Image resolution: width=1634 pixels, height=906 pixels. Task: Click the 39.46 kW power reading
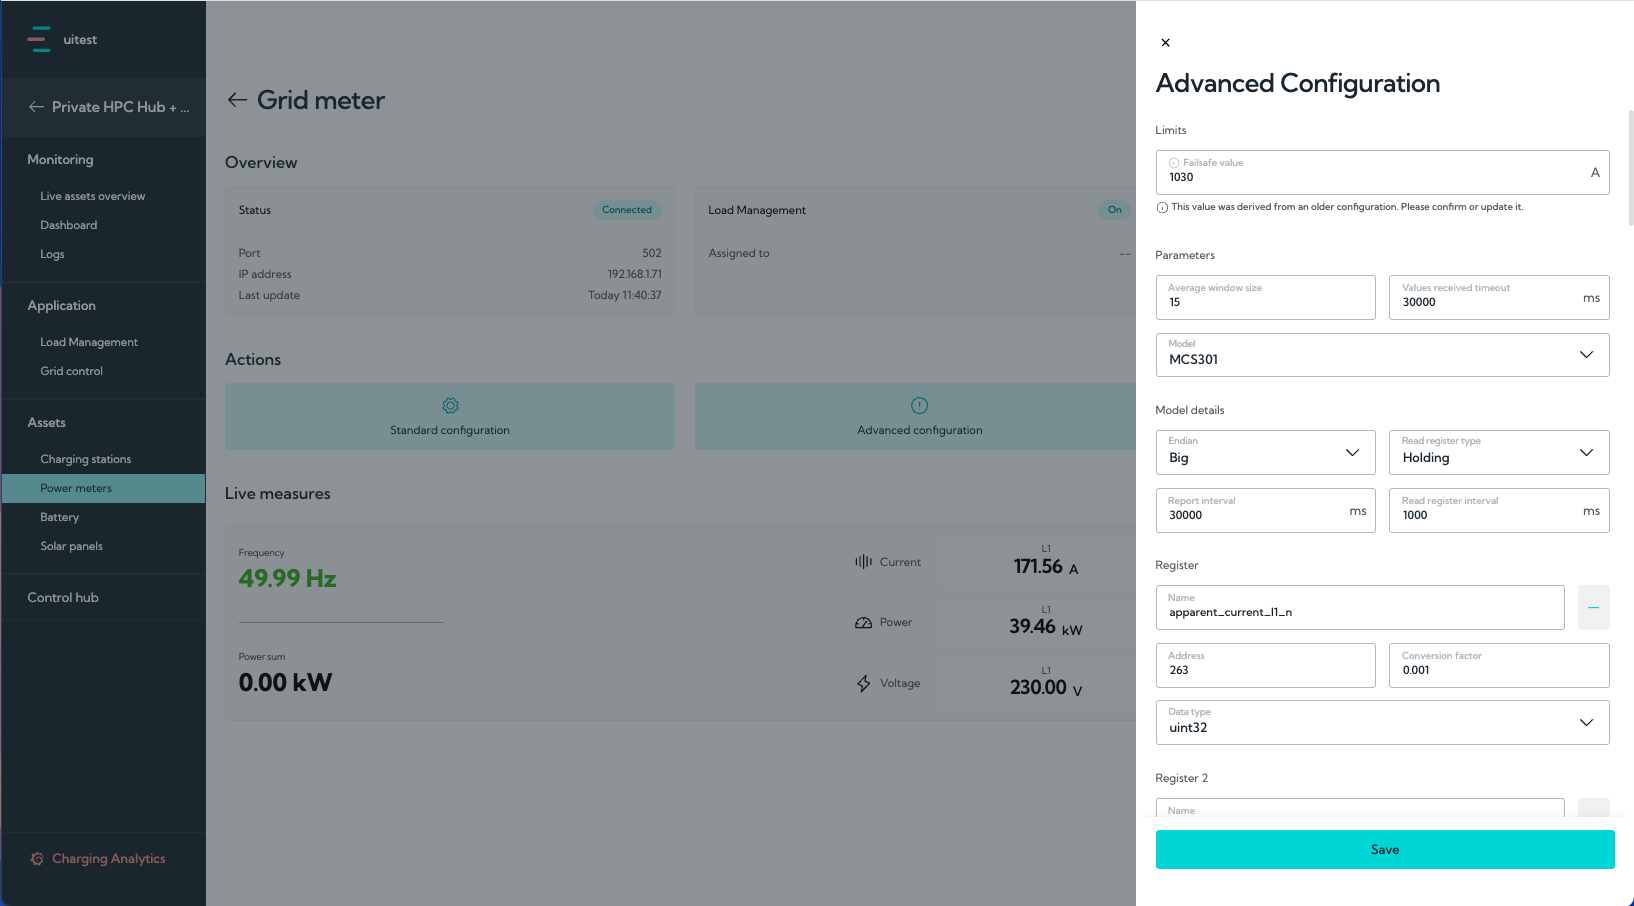pyautogui.click(x=1045, y=627)
